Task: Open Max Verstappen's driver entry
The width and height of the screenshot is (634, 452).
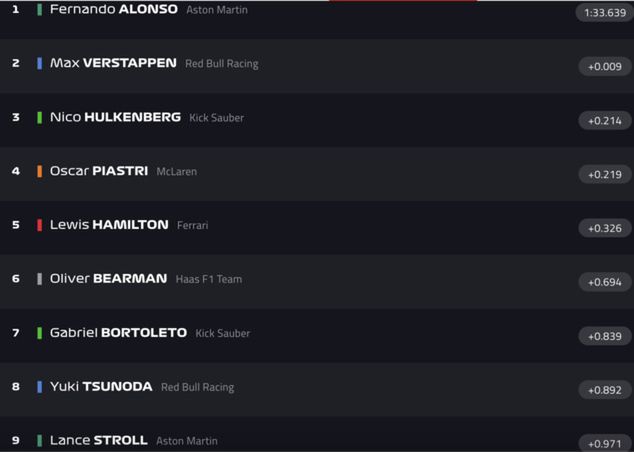Action: click(x=113, y=63)
